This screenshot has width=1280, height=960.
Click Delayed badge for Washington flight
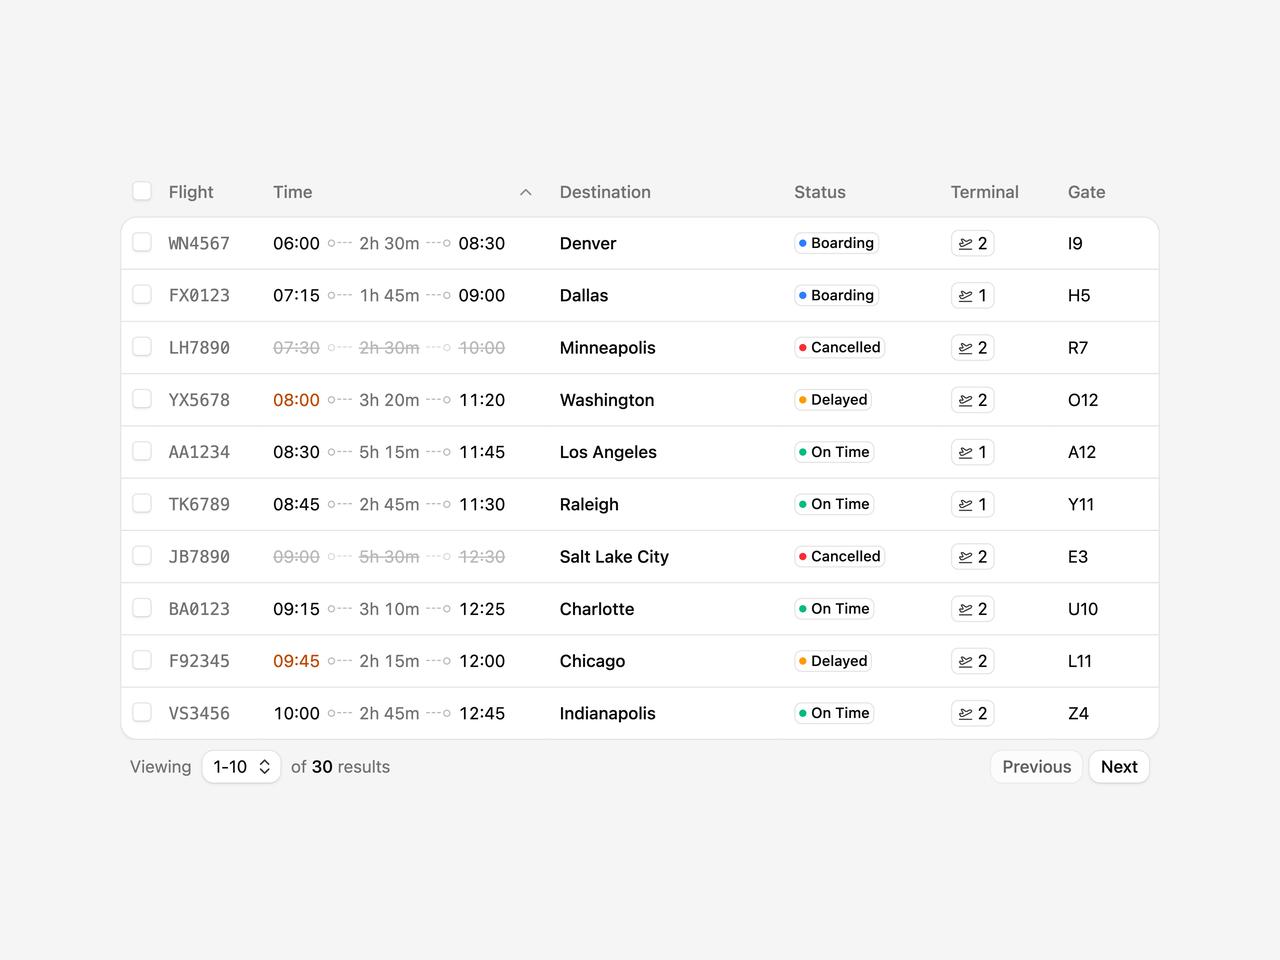(x=833, y=400)
